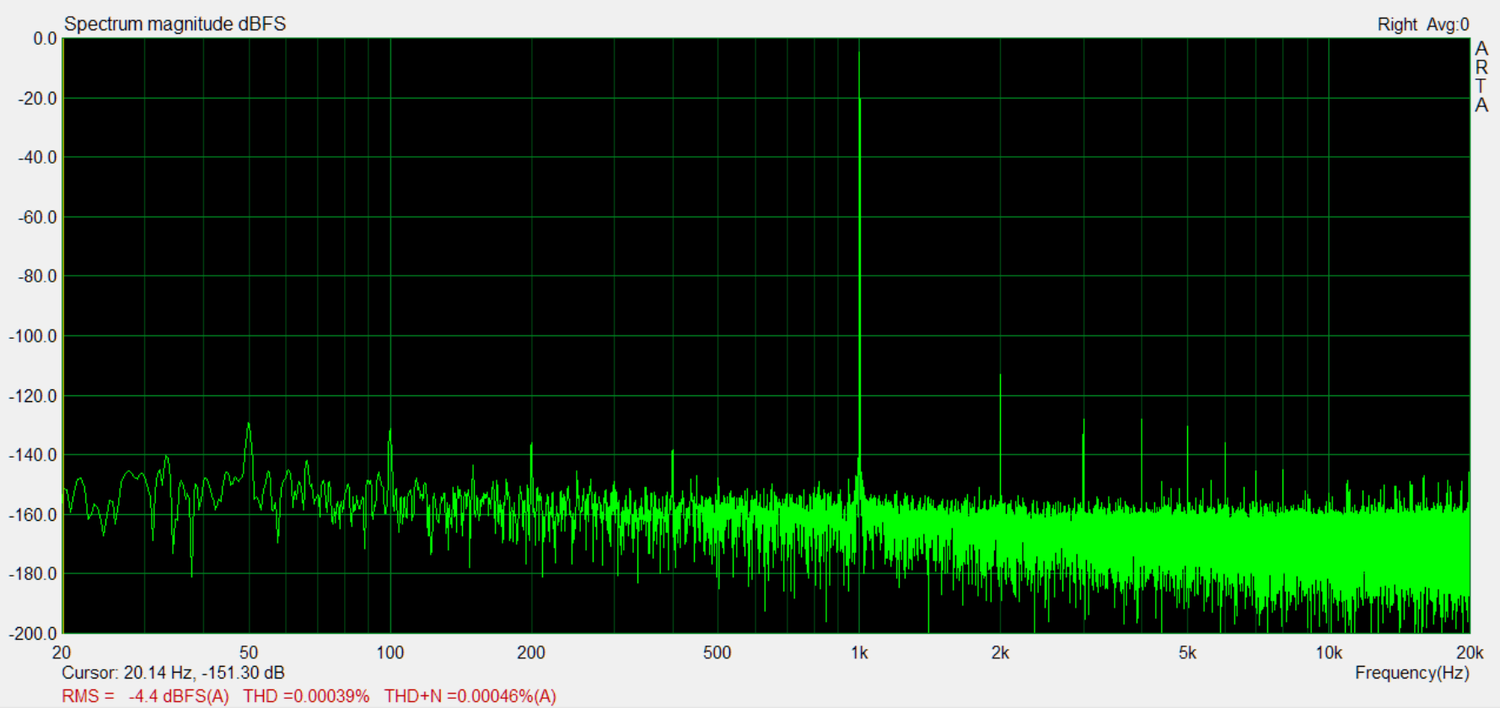Click the '0.0' magnitude axis label
The height and width of the screenshot is (708, 1500).
(x=44, y=39)
